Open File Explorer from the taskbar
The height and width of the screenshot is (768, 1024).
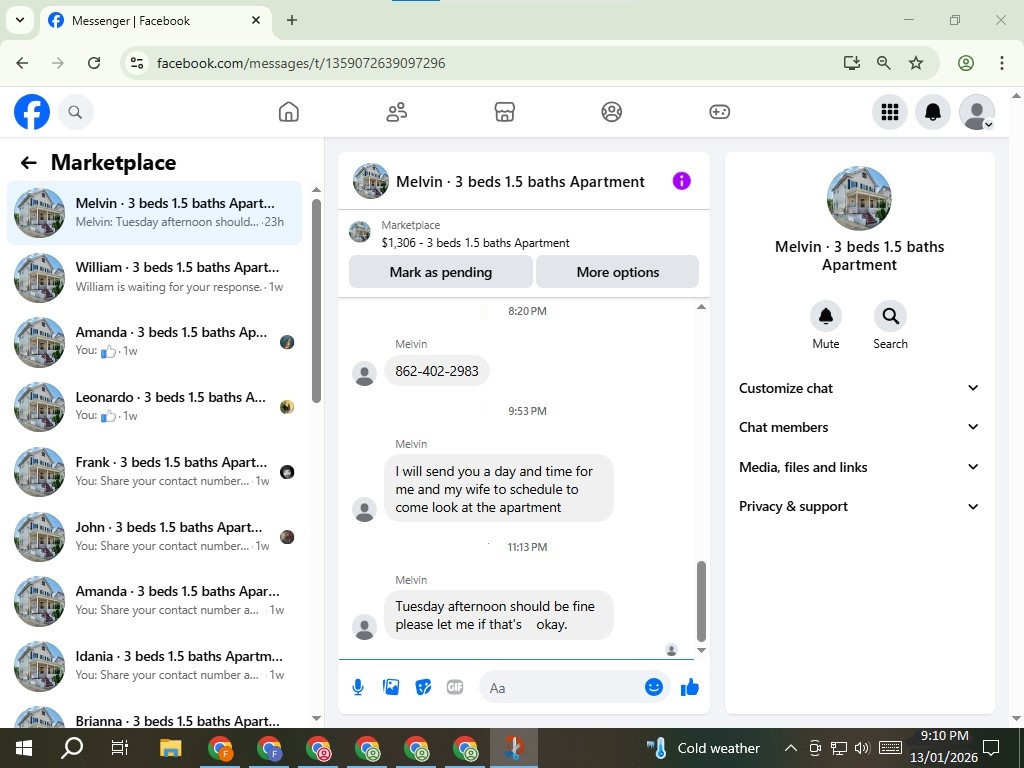(x=171, y=748)
